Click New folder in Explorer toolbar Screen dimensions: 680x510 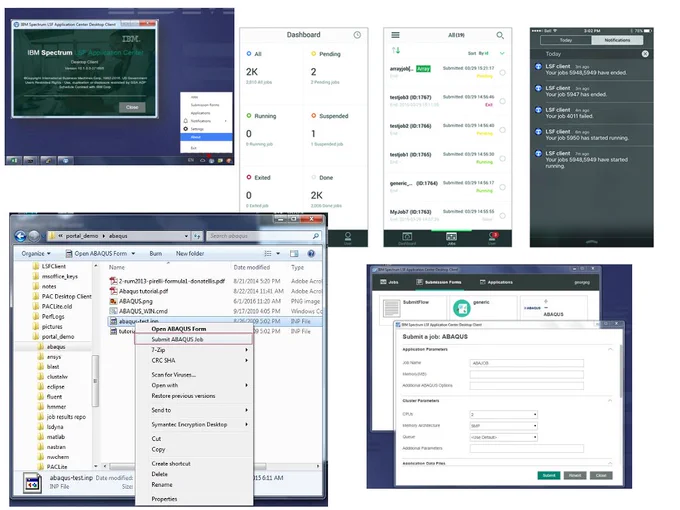pyautogui.click(x=190, y=254)
